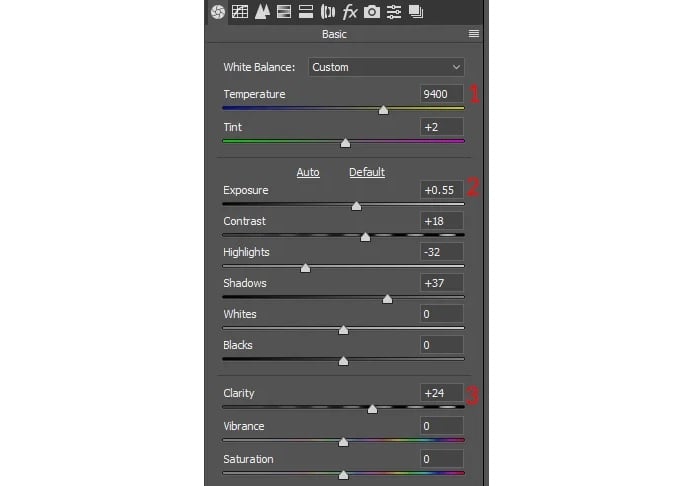
Task: Click the Basic panel title
Action: click(334, 34)
